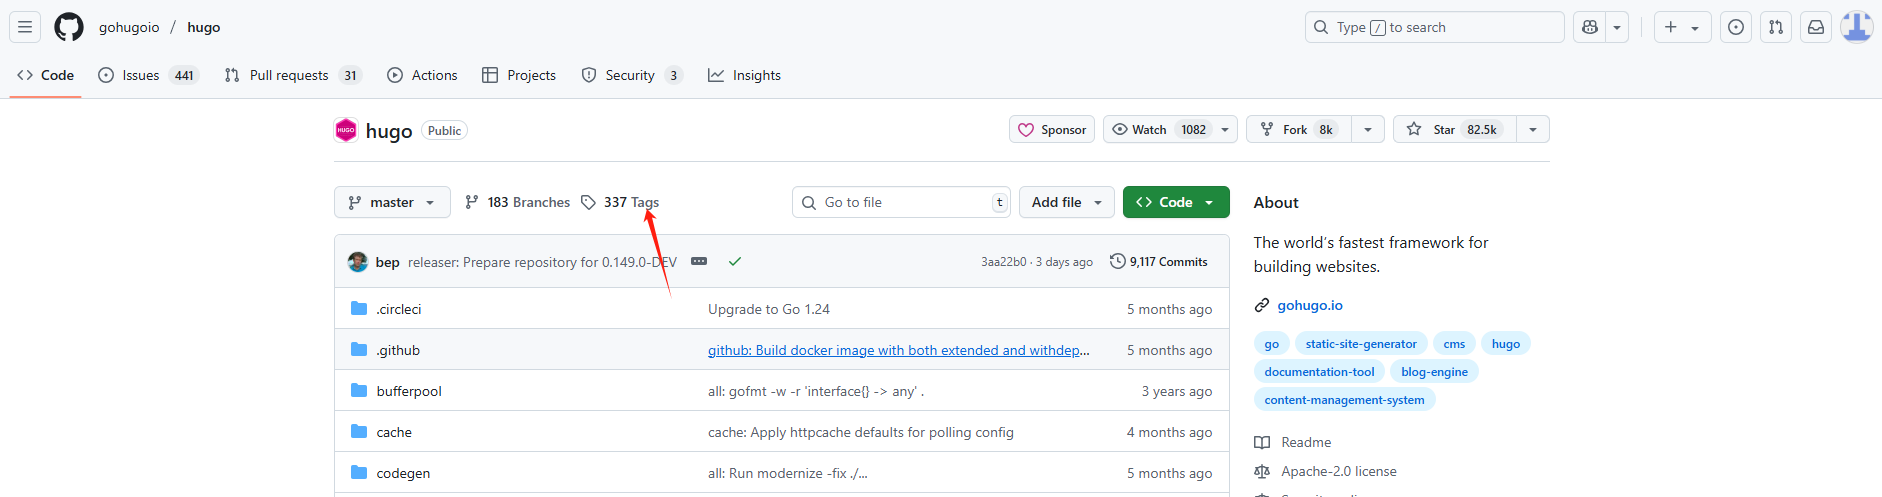Open the create new plus menu

pos(1682,27)
